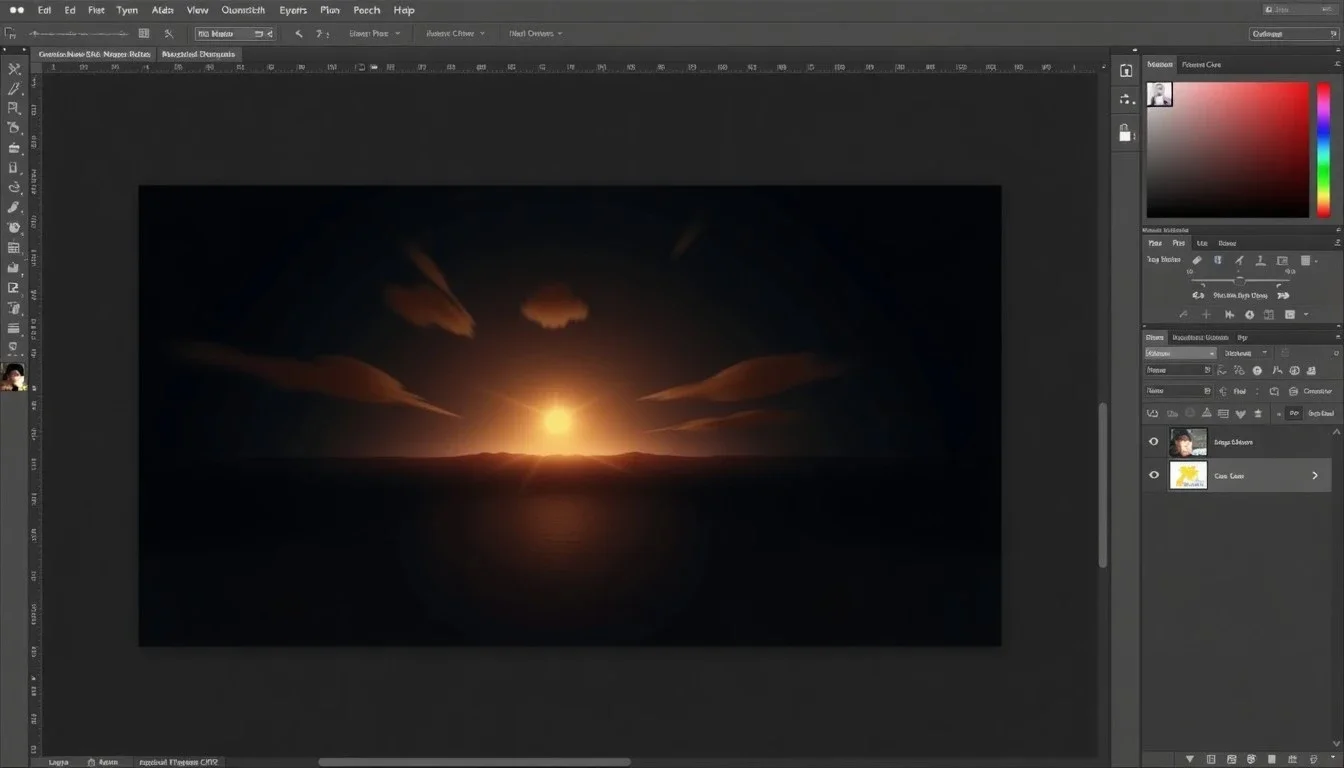Open the Help menu
Viewport: 1344px width, 768px height.
404,10
